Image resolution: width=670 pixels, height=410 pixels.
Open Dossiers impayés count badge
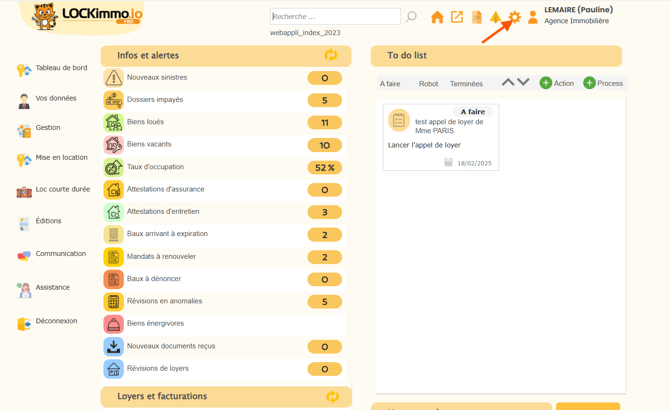[324, 100]
